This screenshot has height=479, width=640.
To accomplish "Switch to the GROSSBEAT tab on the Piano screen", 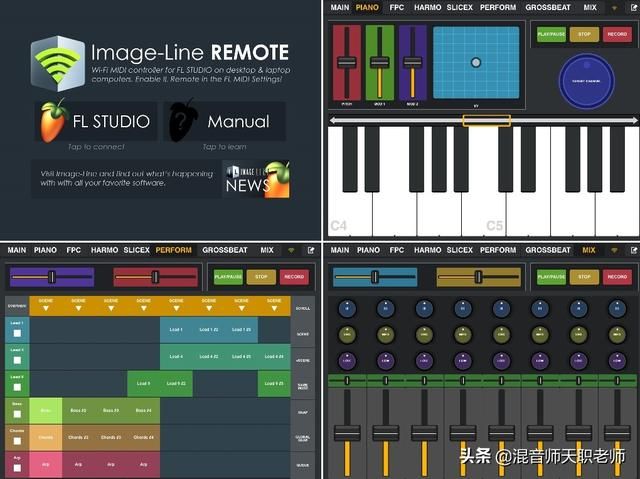I will click(548, 7).
